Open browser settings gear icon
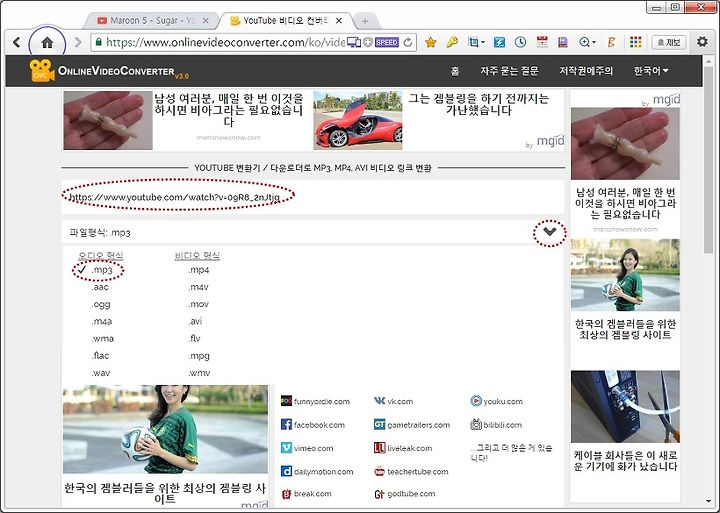Screen dimensions: 720x513 702,42
